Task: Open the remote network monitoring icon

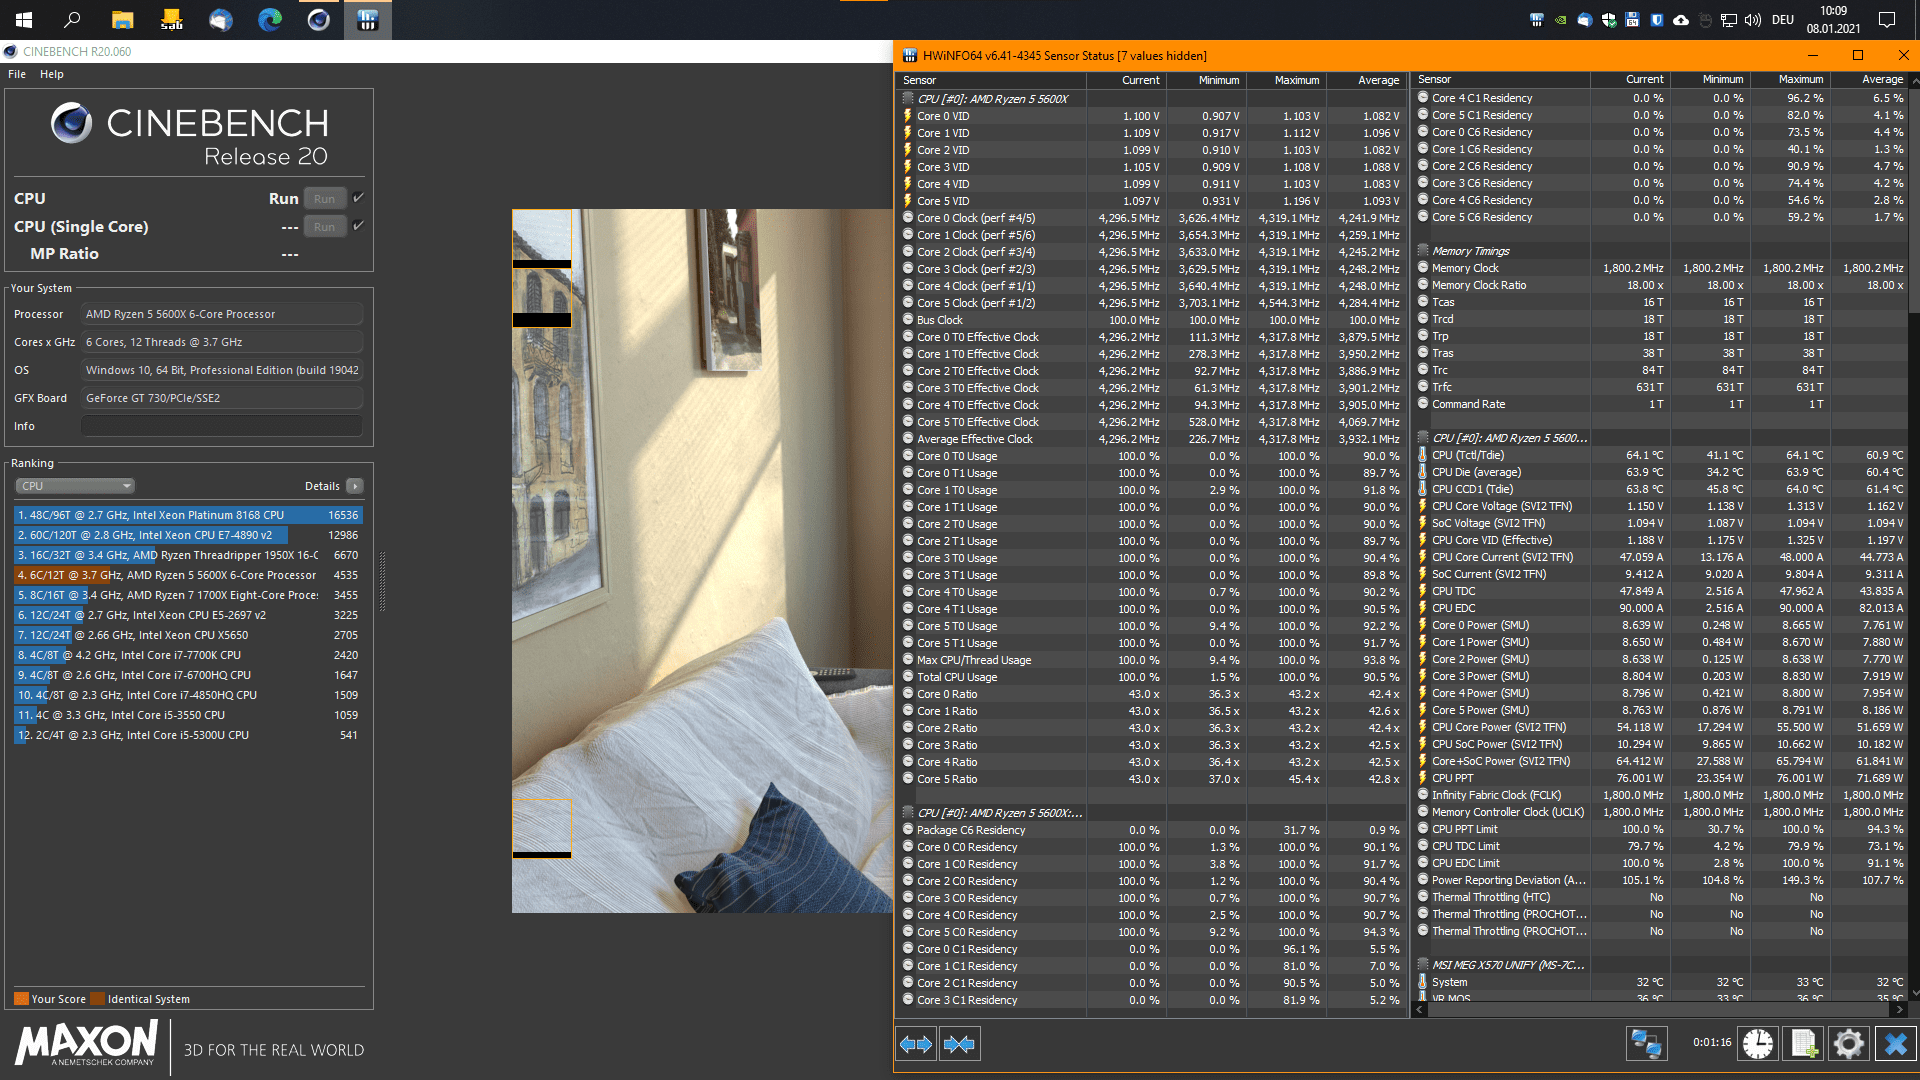Action: click(1646, 1044)
